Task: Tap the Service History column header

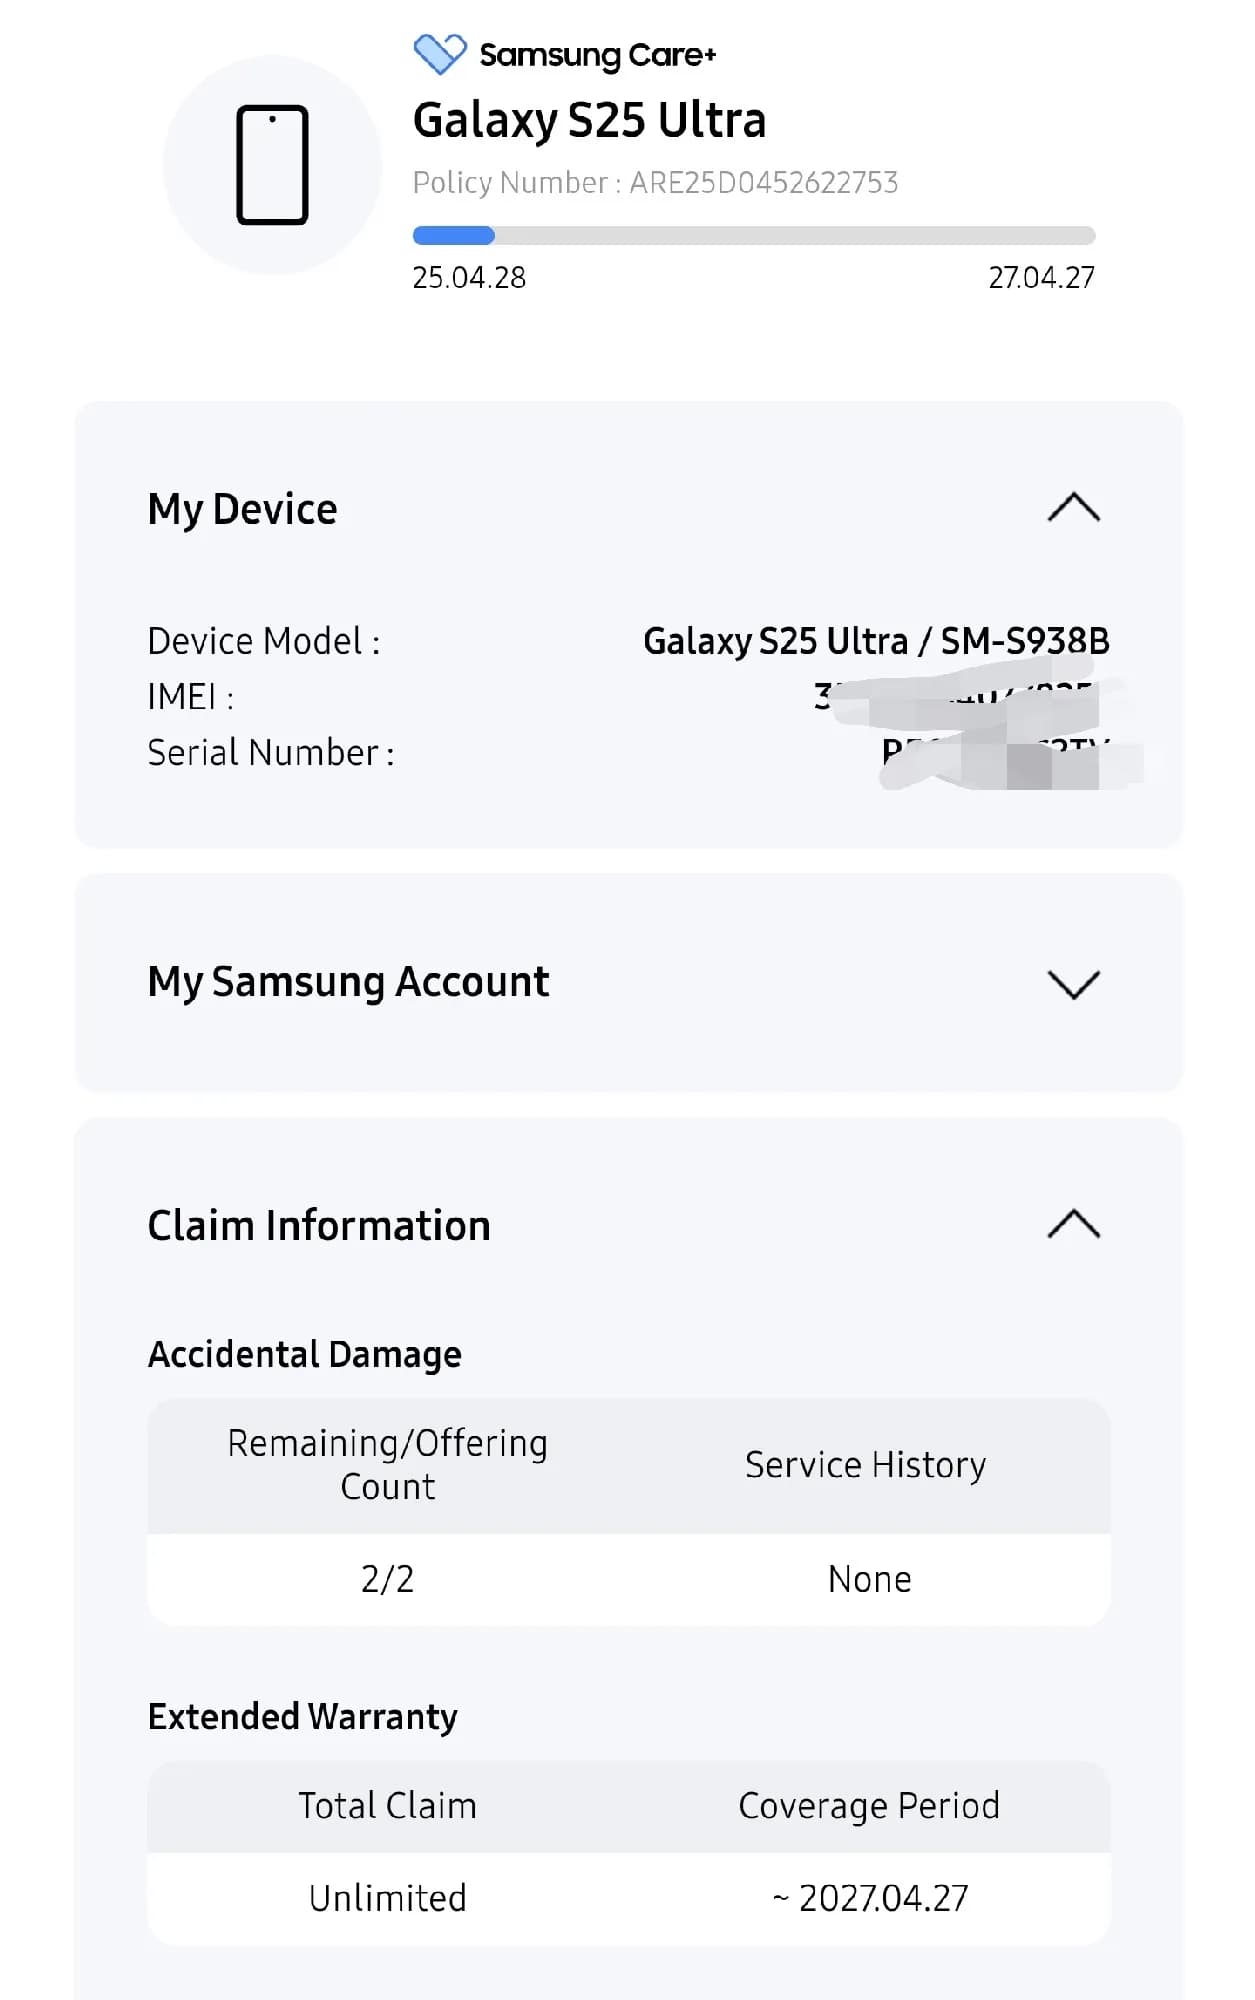Action: pyautogui.click(x=866, y=1465)
